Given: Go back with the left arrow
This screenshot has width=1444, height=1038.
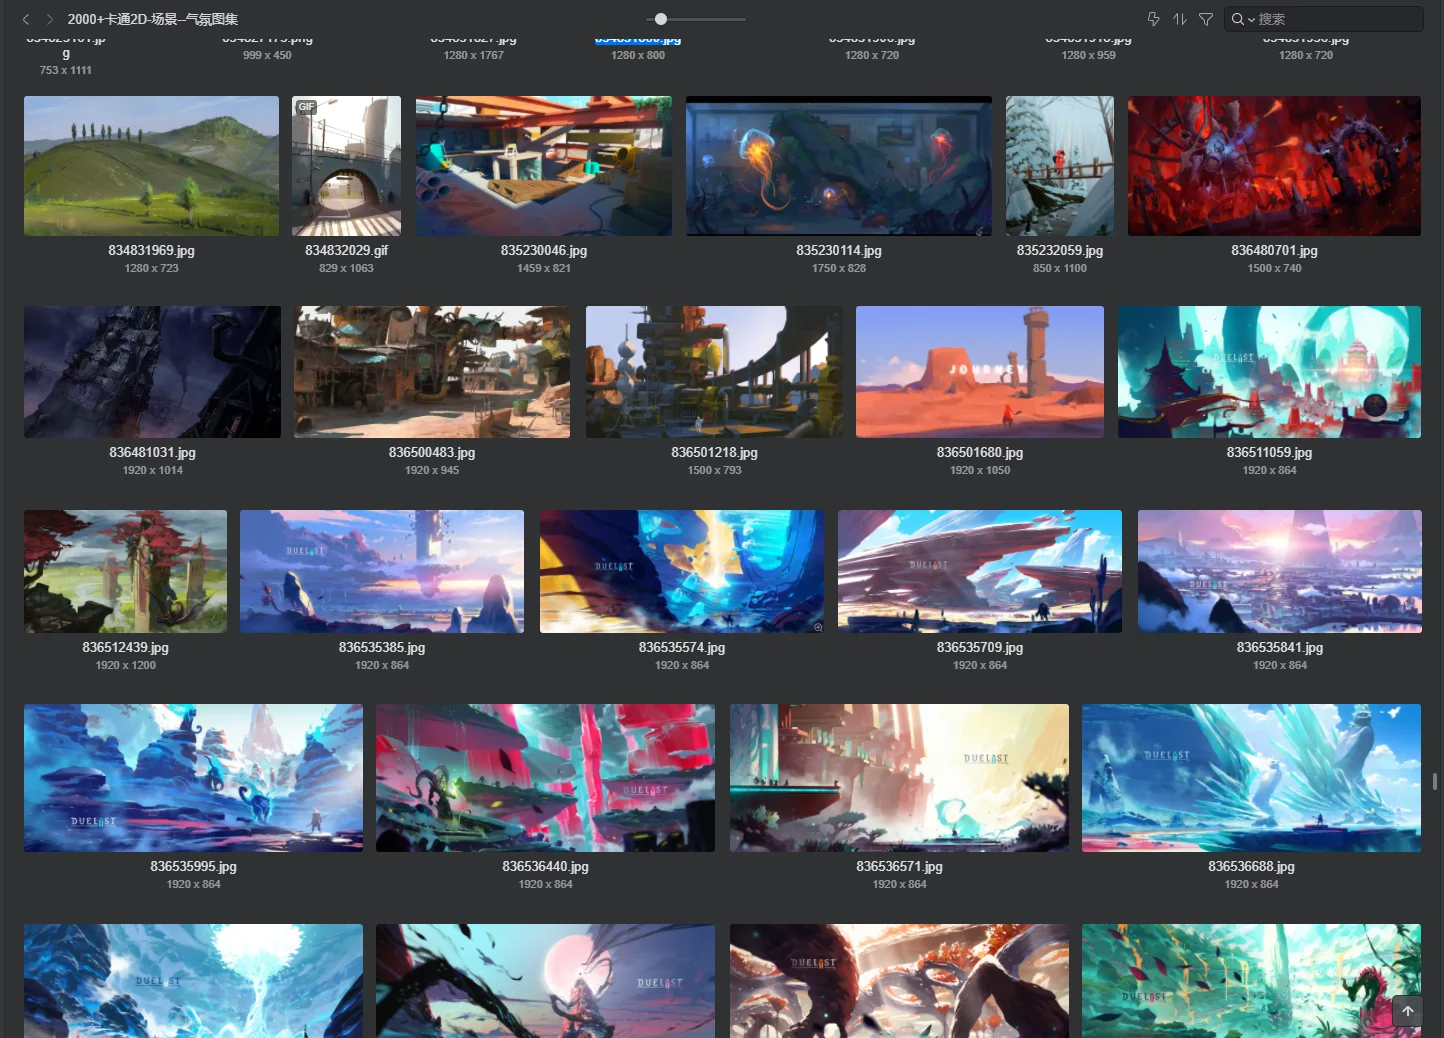Looking at the screenshot, I should 26,19.
